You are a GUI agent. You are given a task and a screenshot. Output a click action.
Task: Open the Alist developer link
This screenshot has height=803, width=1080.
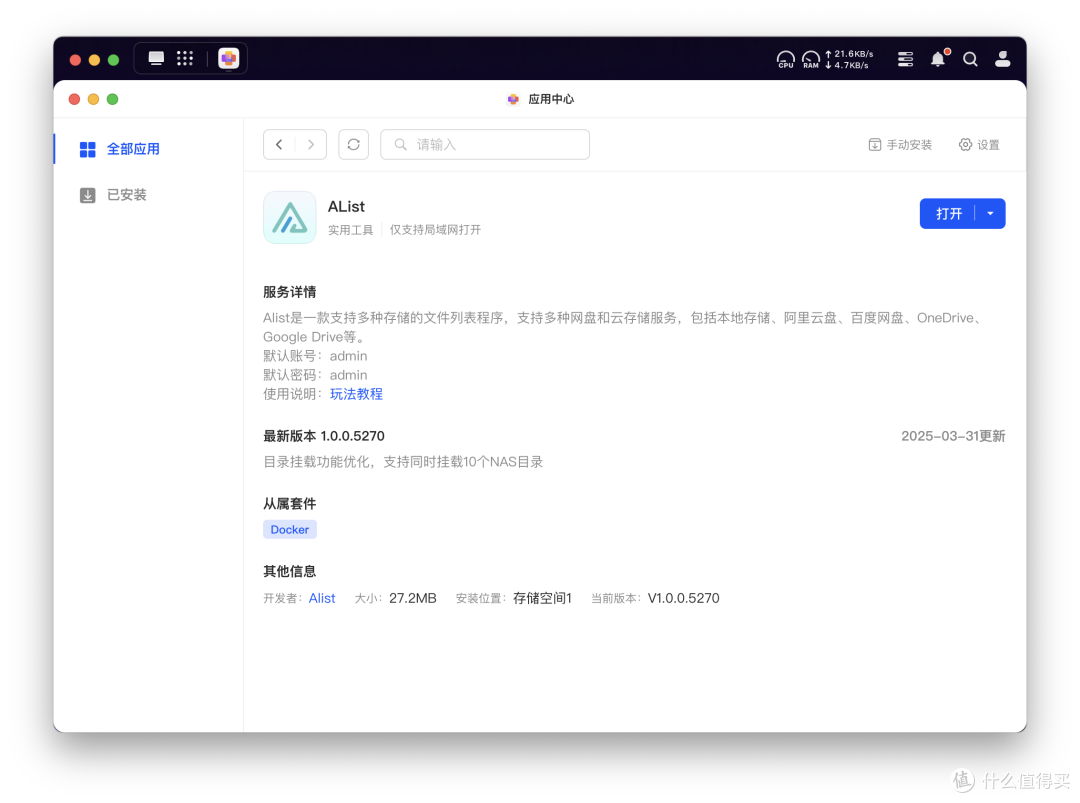[322, 598]
